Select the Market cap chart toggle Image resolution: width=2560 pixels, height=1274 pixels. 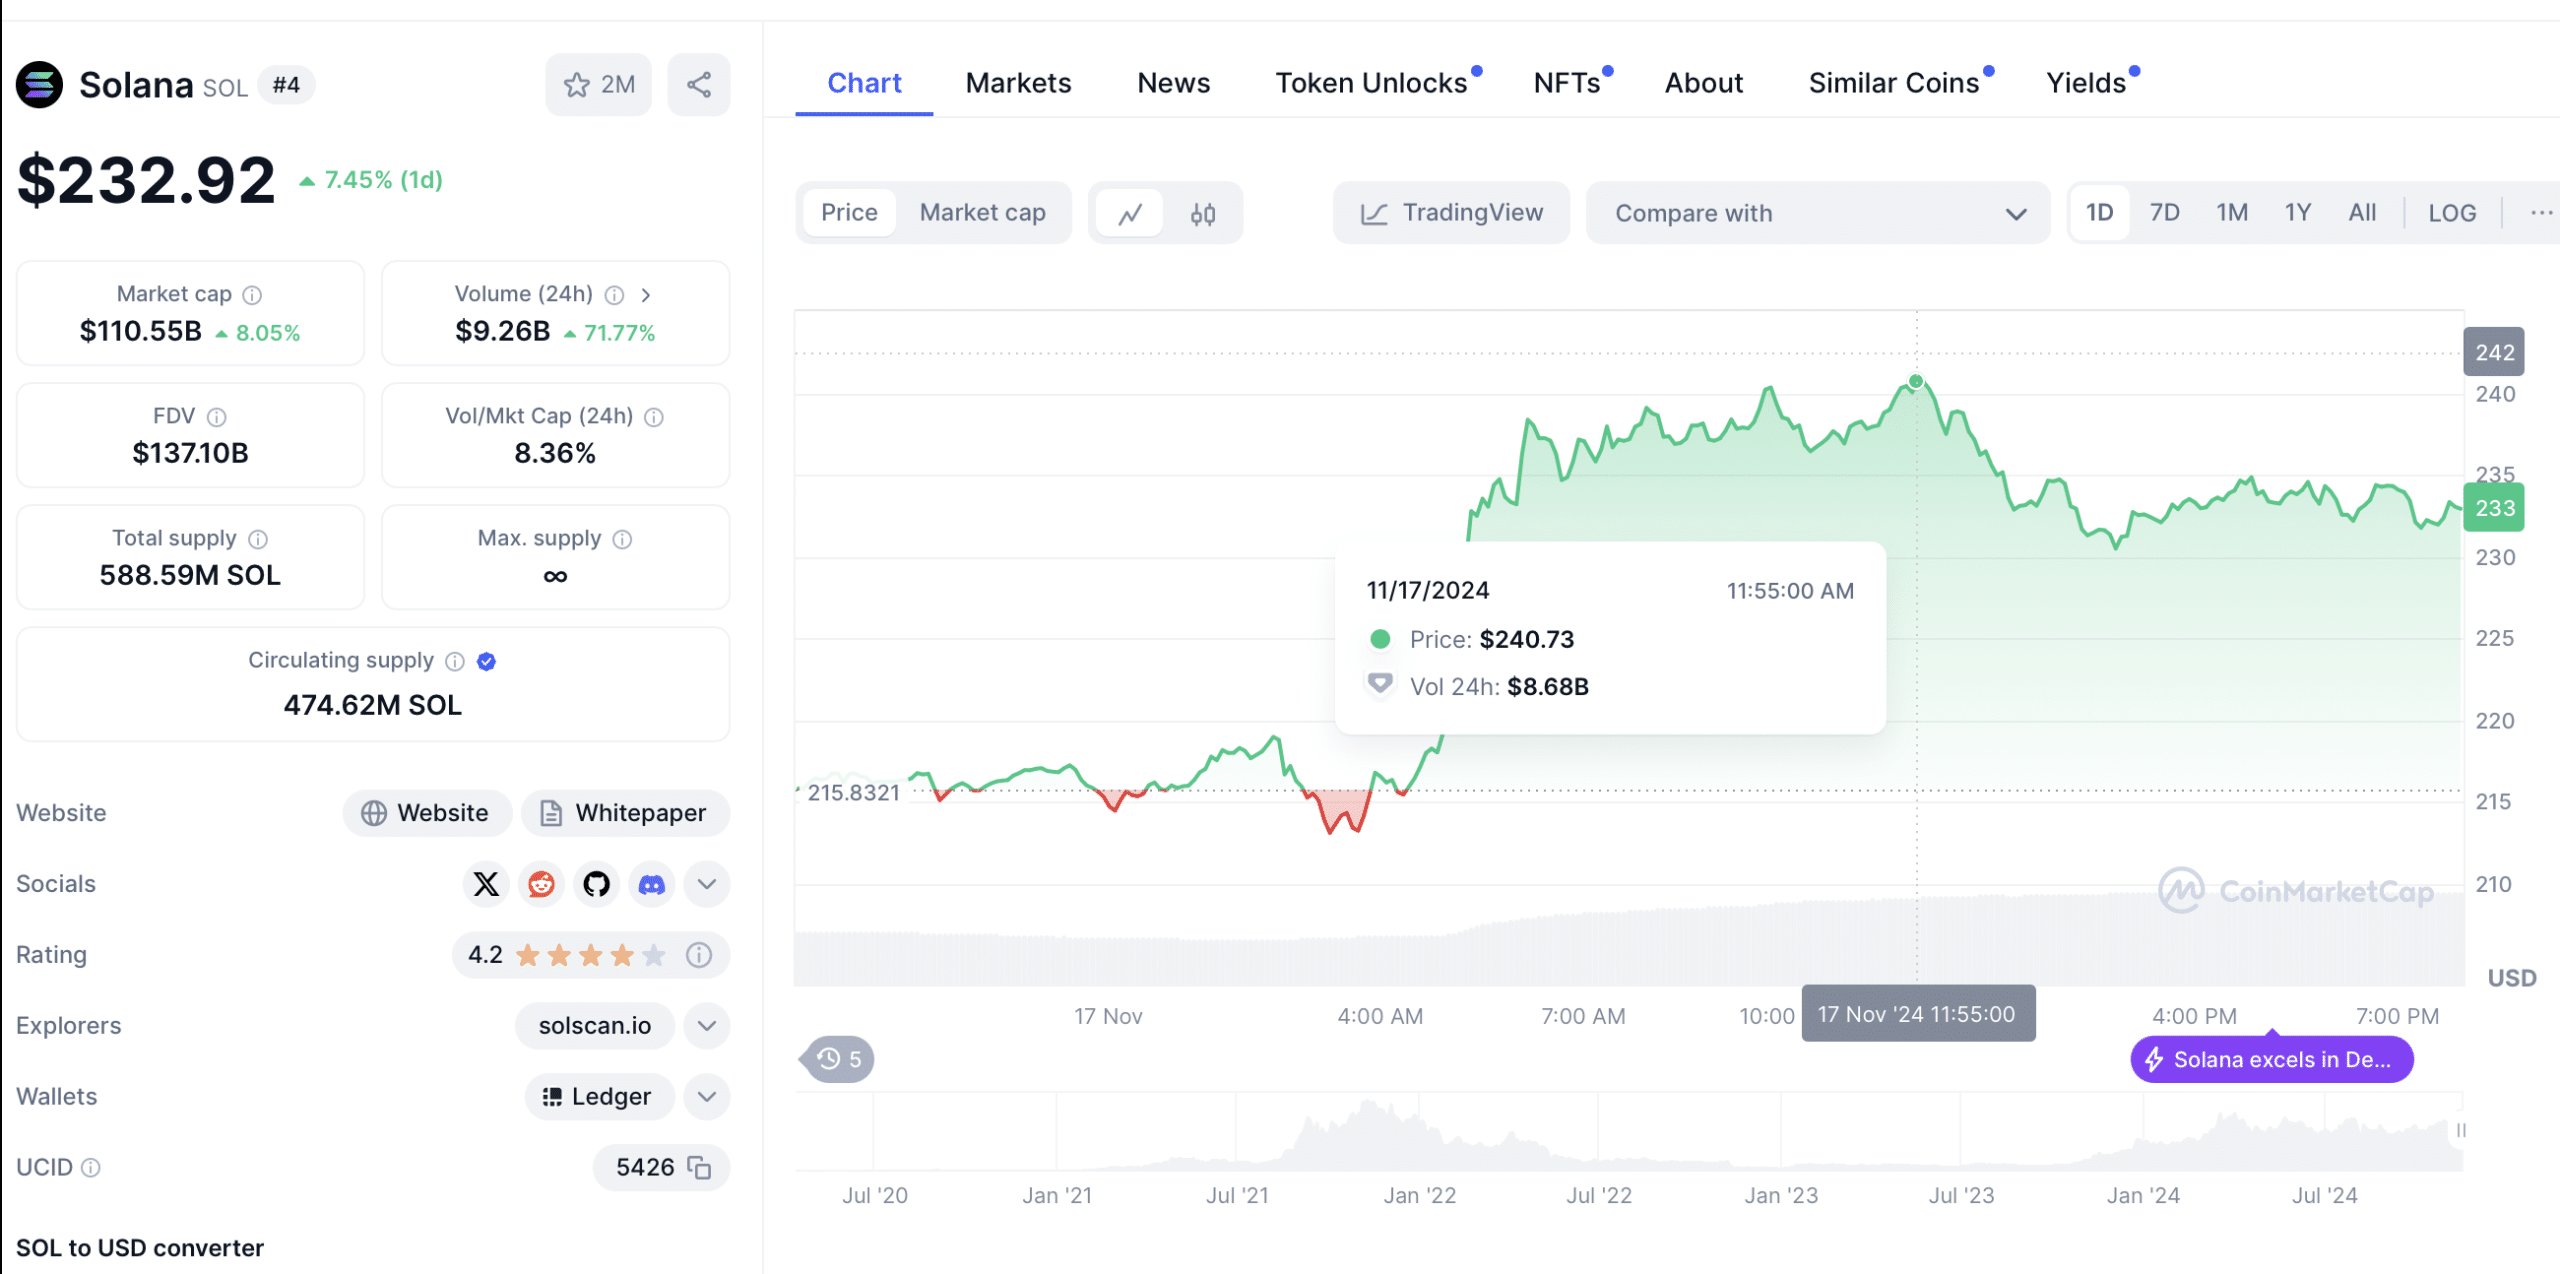[x=982, y=213]
